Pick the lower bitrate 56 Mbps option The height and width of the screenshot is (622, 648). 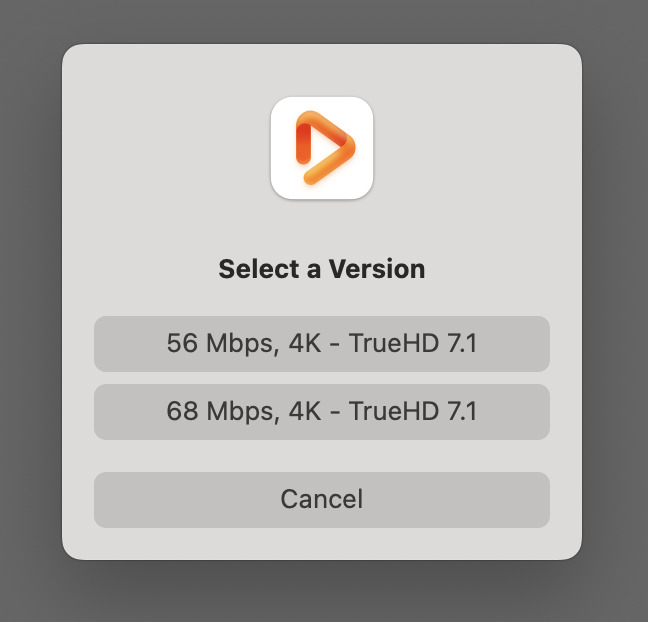coord(322,344)
